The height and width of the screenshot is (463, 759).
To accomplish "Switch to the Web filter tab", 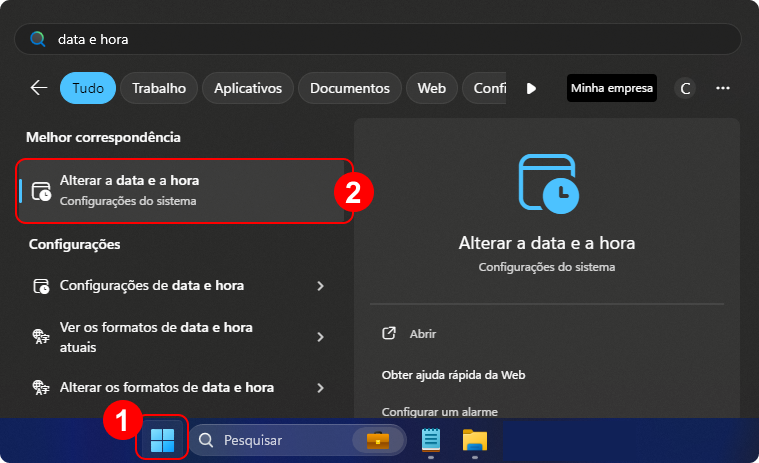I will tap(431, 88).
